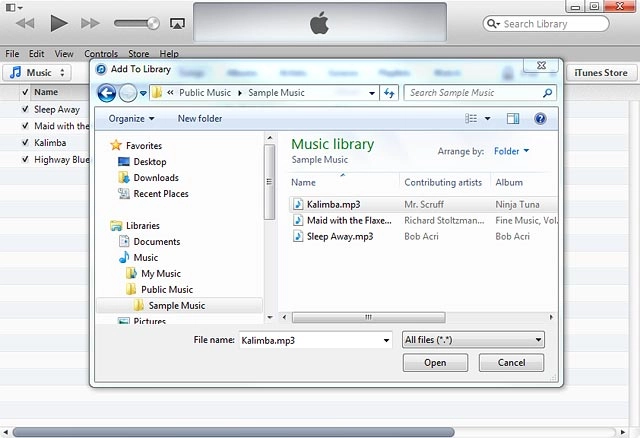
Task: Expand the Arrange by Folder dropdown
Action: click(512, 151)
